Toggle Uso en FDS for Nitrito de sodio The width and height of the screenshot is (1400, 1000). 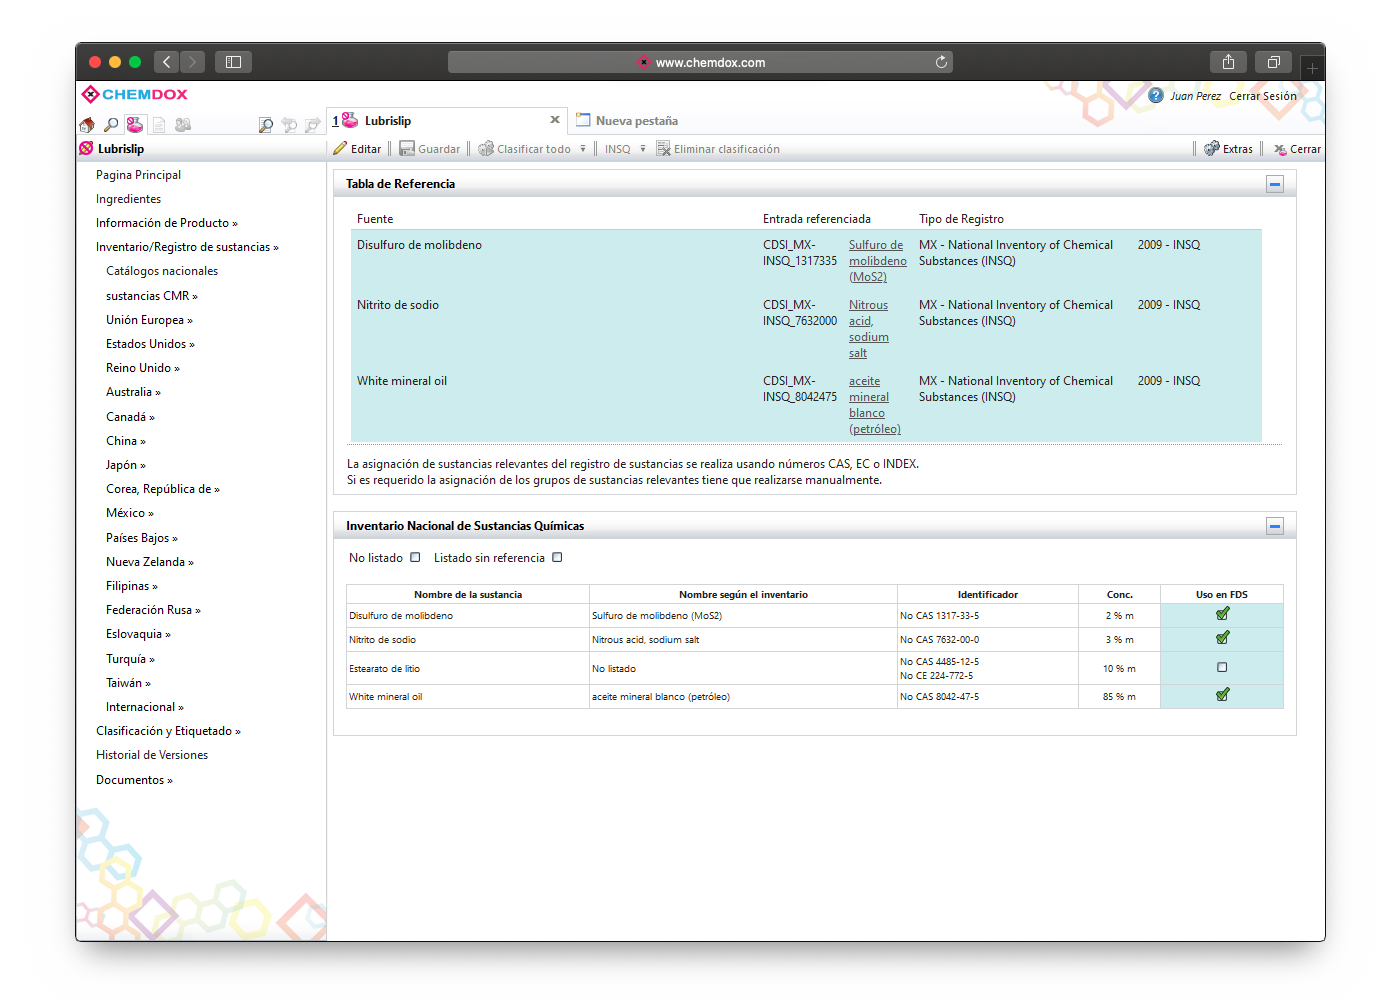[1222, 639]
